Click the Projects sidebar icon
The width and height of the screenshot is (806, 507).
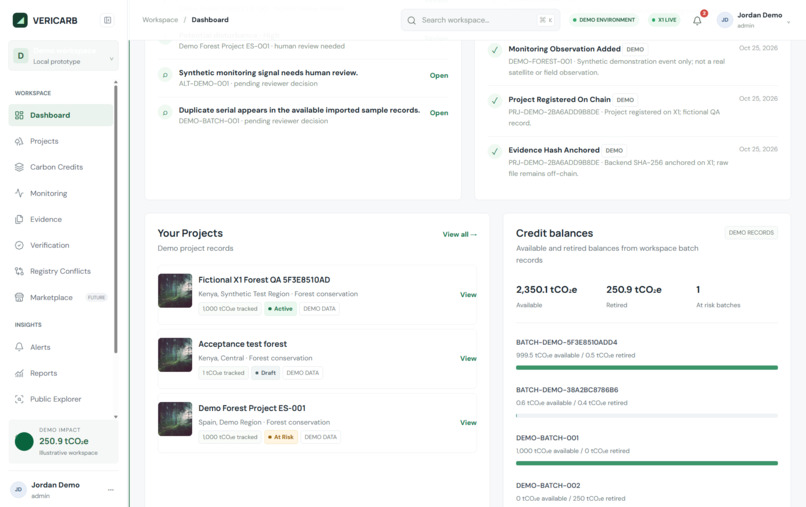tap(19, 141)
